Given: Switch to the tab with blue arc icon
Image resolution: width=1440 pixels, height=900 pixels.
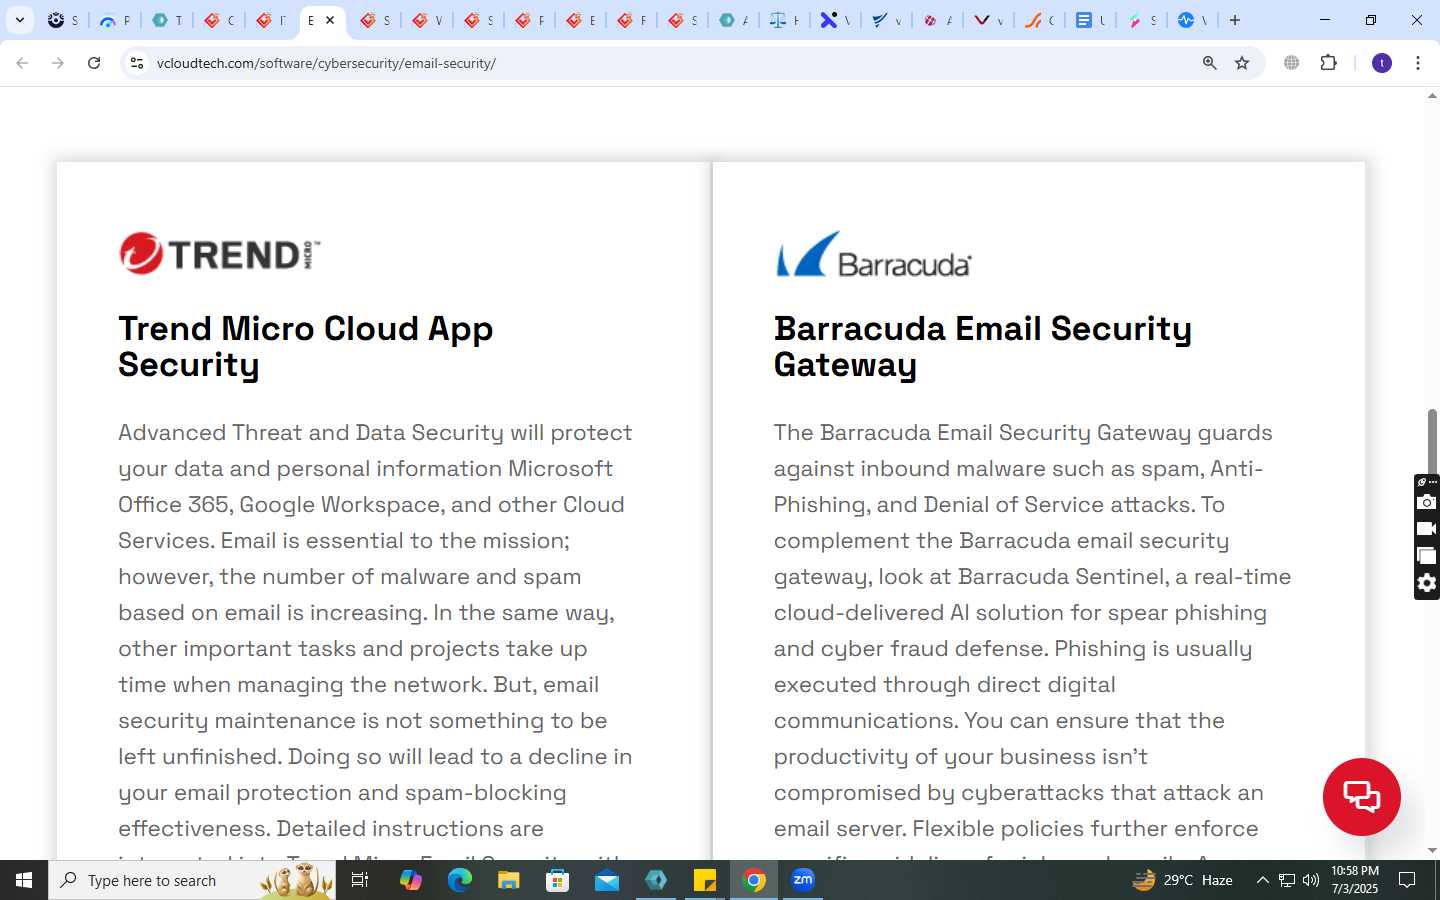Looking at the screenshot, I should (114, 20).
